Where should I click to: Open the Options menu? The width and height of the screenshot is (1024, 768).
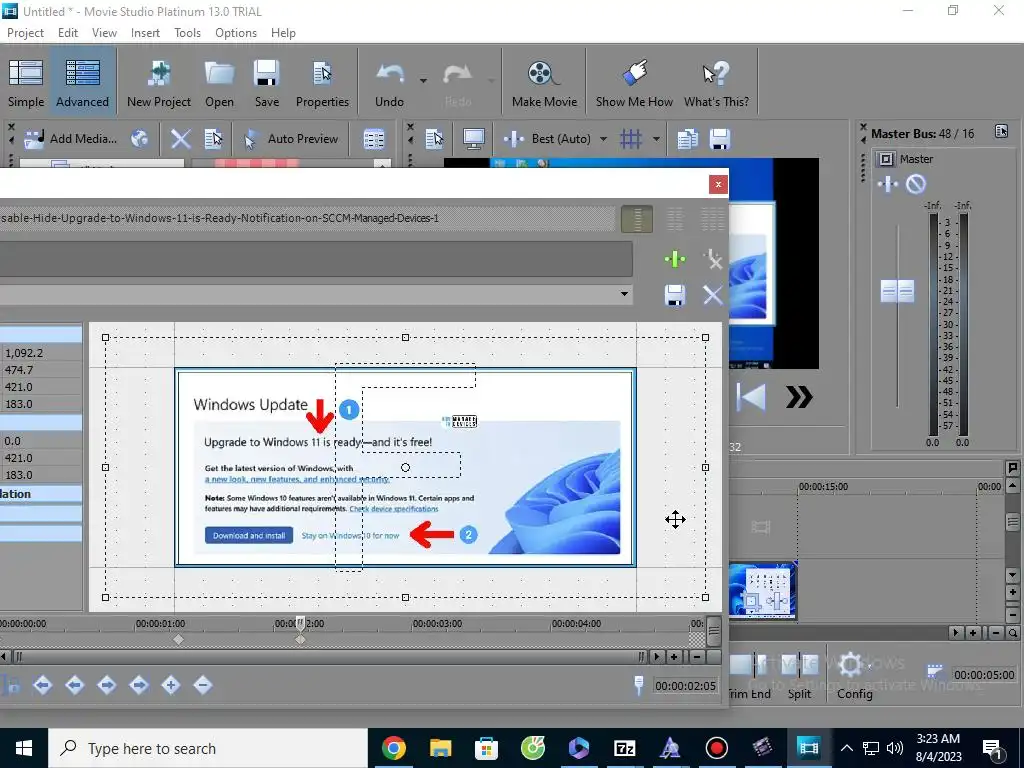click(x=236, y=33)
